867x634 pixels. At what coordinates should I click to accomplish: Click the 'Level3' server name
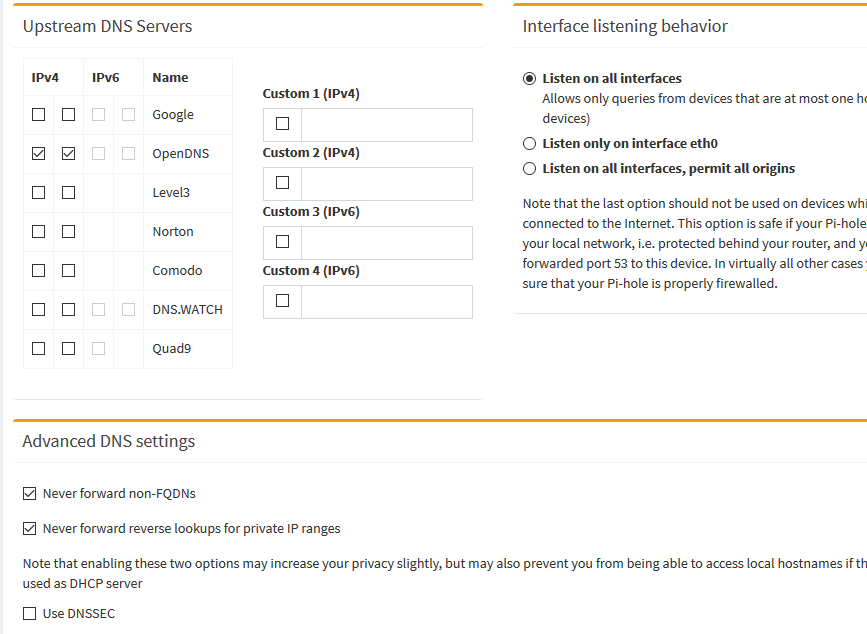(x=171, y=192)
